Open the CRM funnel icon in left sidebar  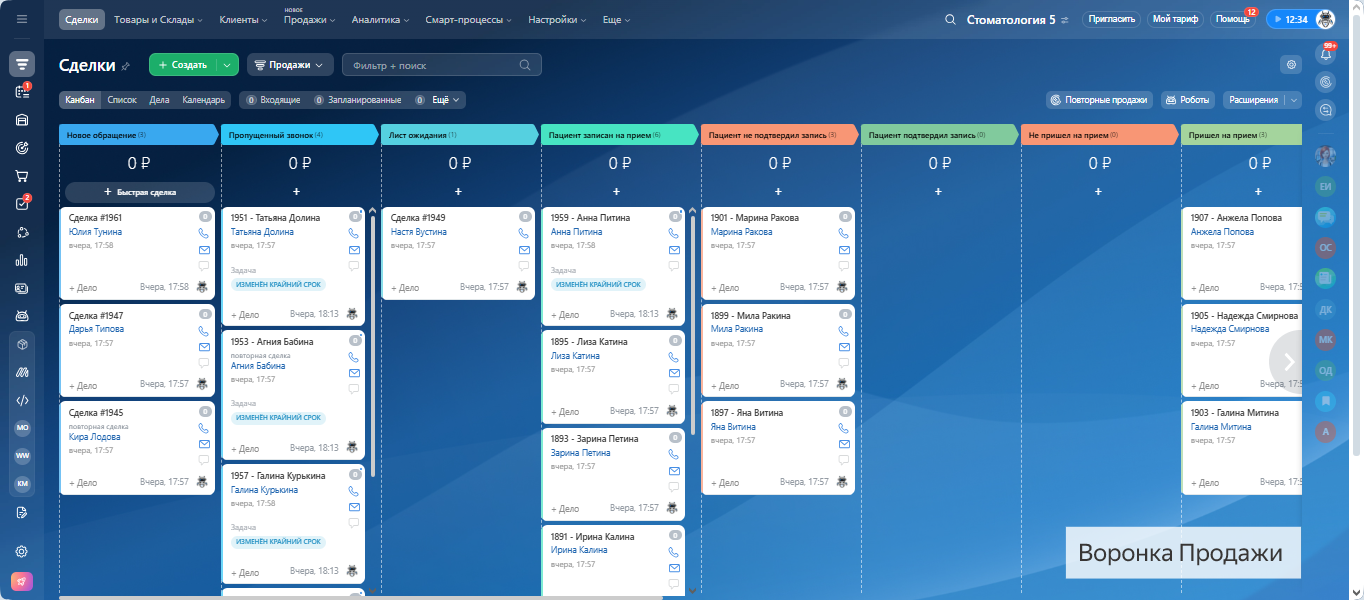click(x=22, y=64)
